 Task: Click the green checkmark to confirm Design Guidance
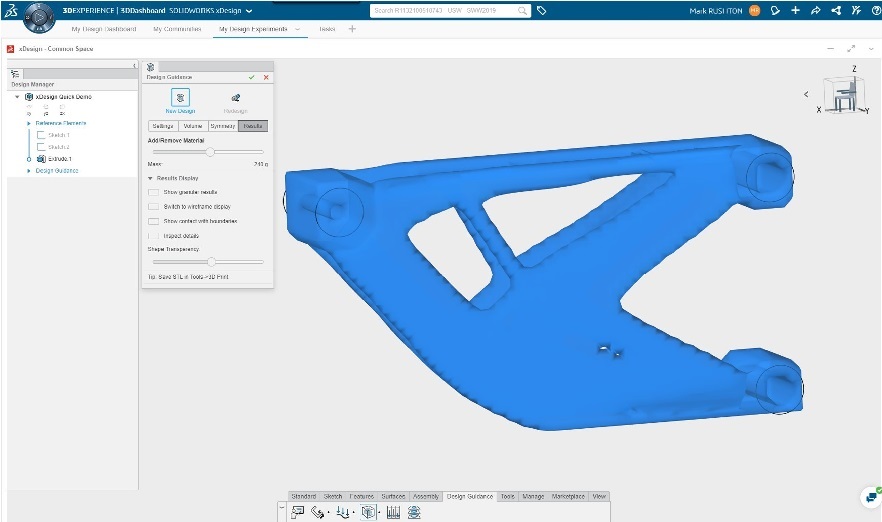tap(252, 77)
